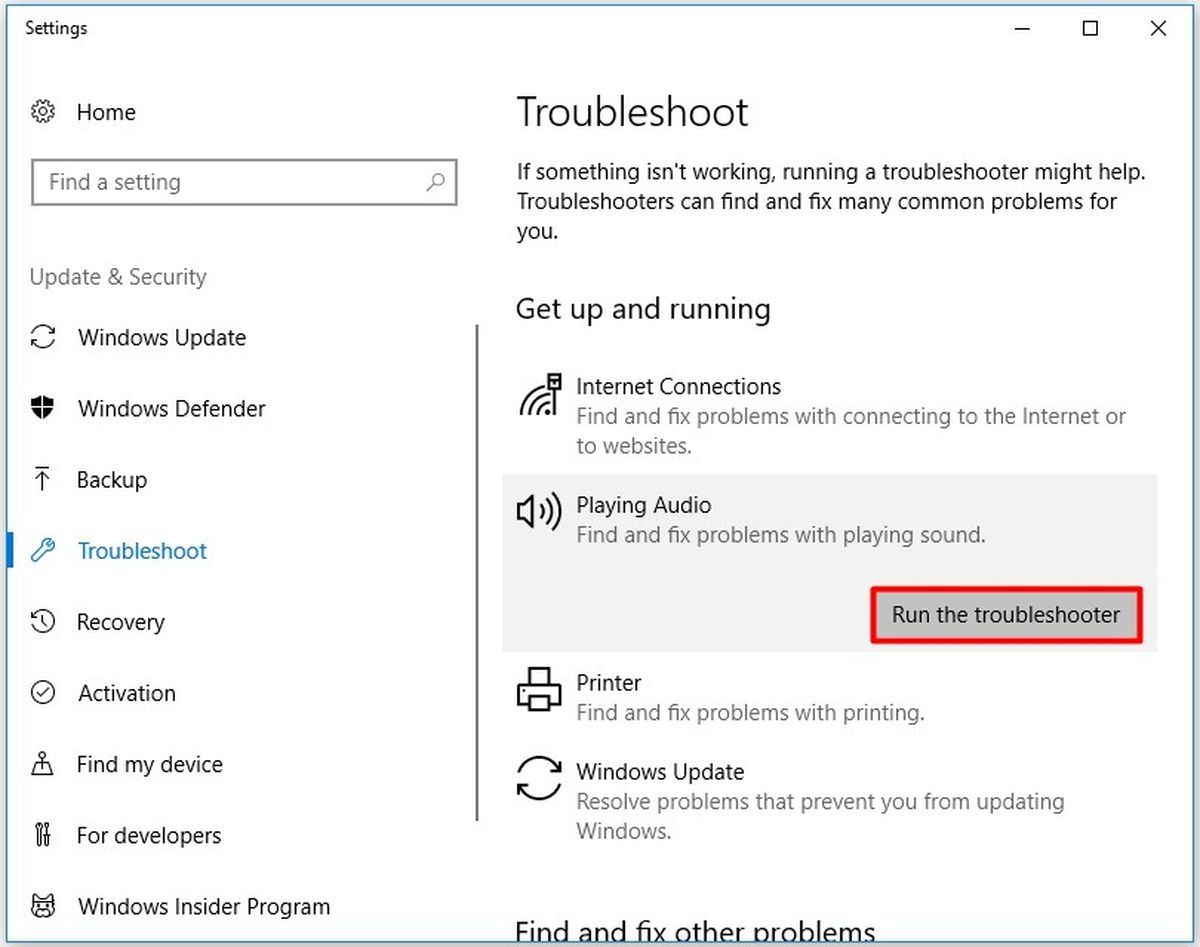Open Recovery settings
1200x947 pixels.
tap(121, 621)
